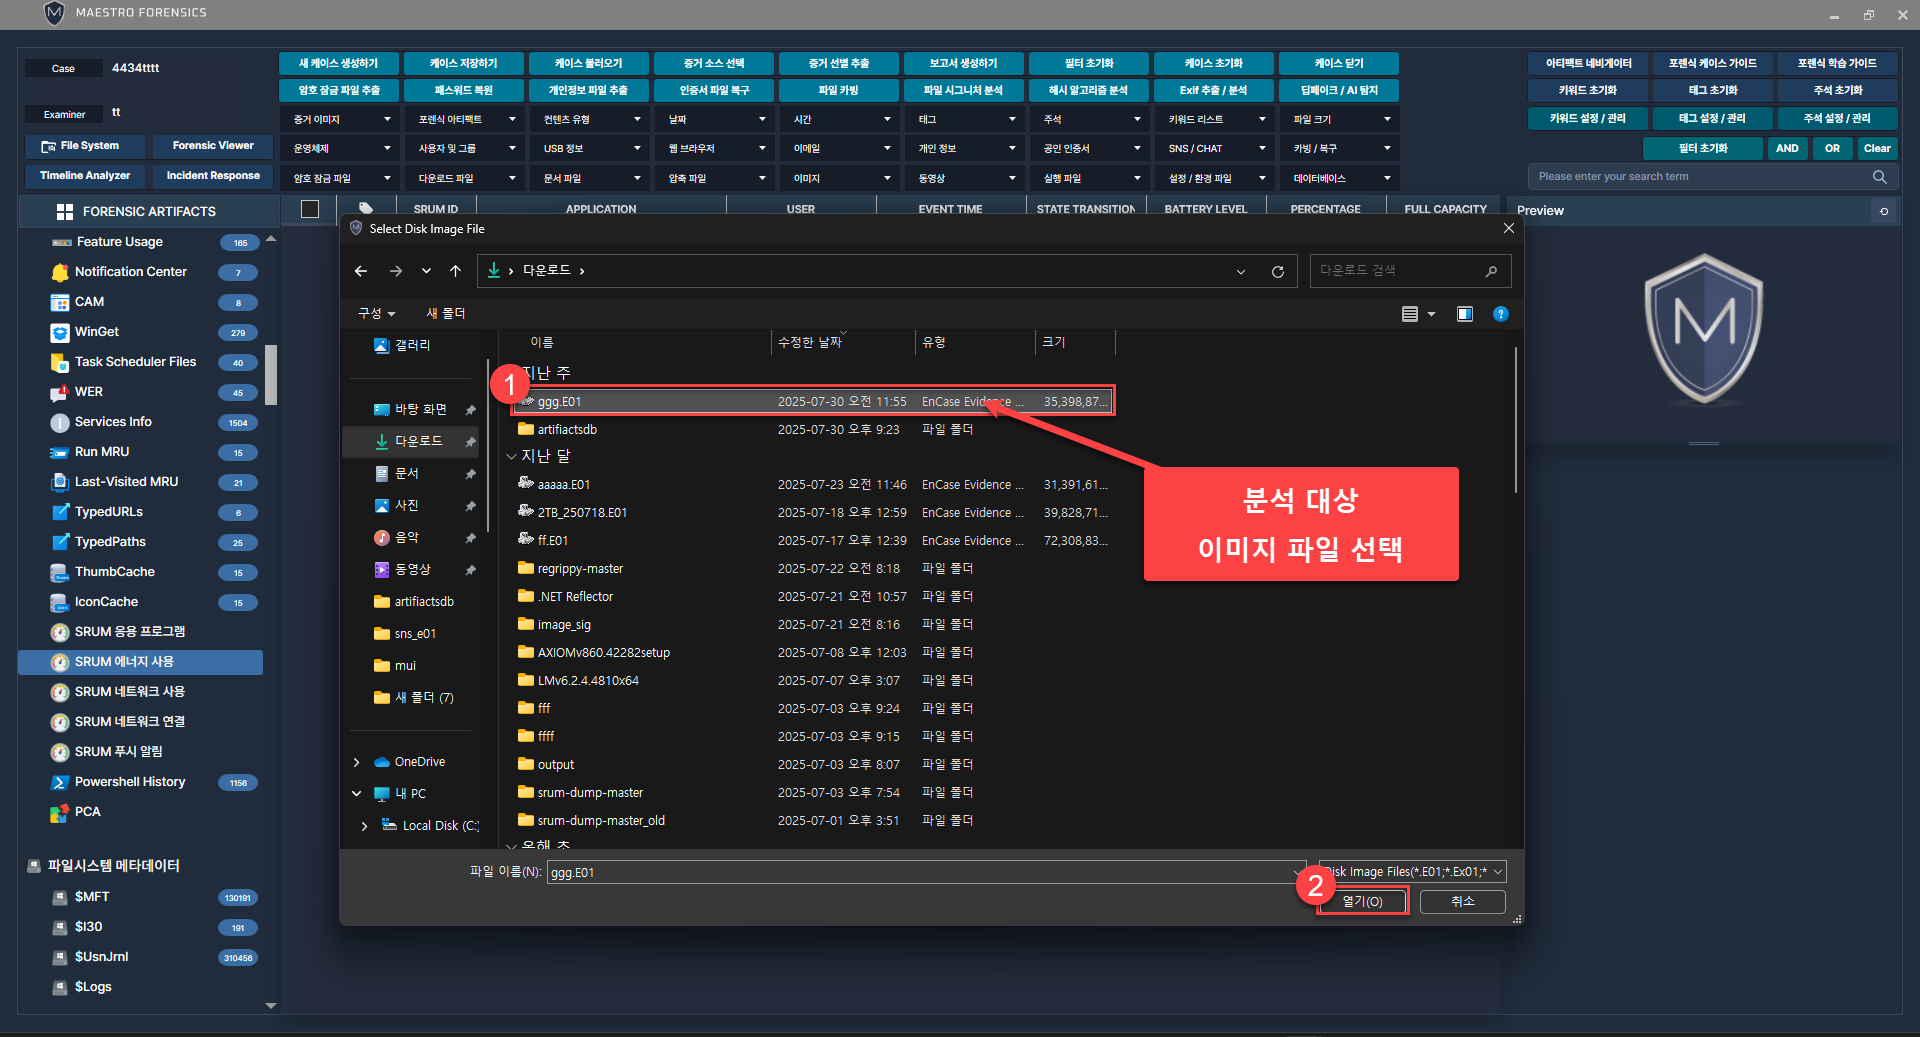Image resolution: width=1920 pixels, height=1037 pixels.
Task: Toggle the OR search operator
Action: point(1832,148)
